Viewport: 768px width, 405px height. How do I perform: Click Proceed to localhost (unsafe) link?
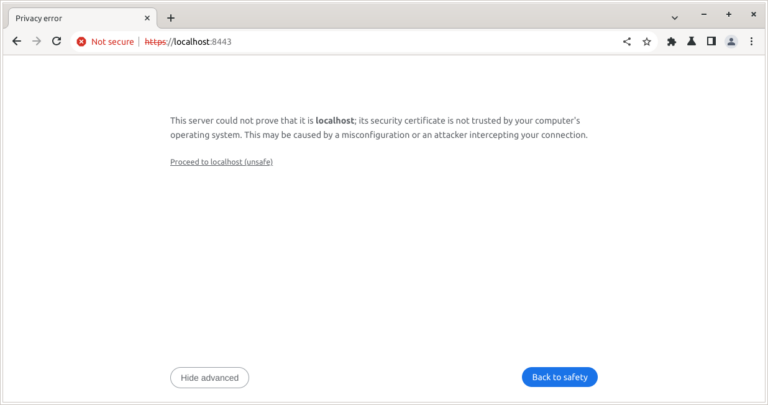coord(221,162)
